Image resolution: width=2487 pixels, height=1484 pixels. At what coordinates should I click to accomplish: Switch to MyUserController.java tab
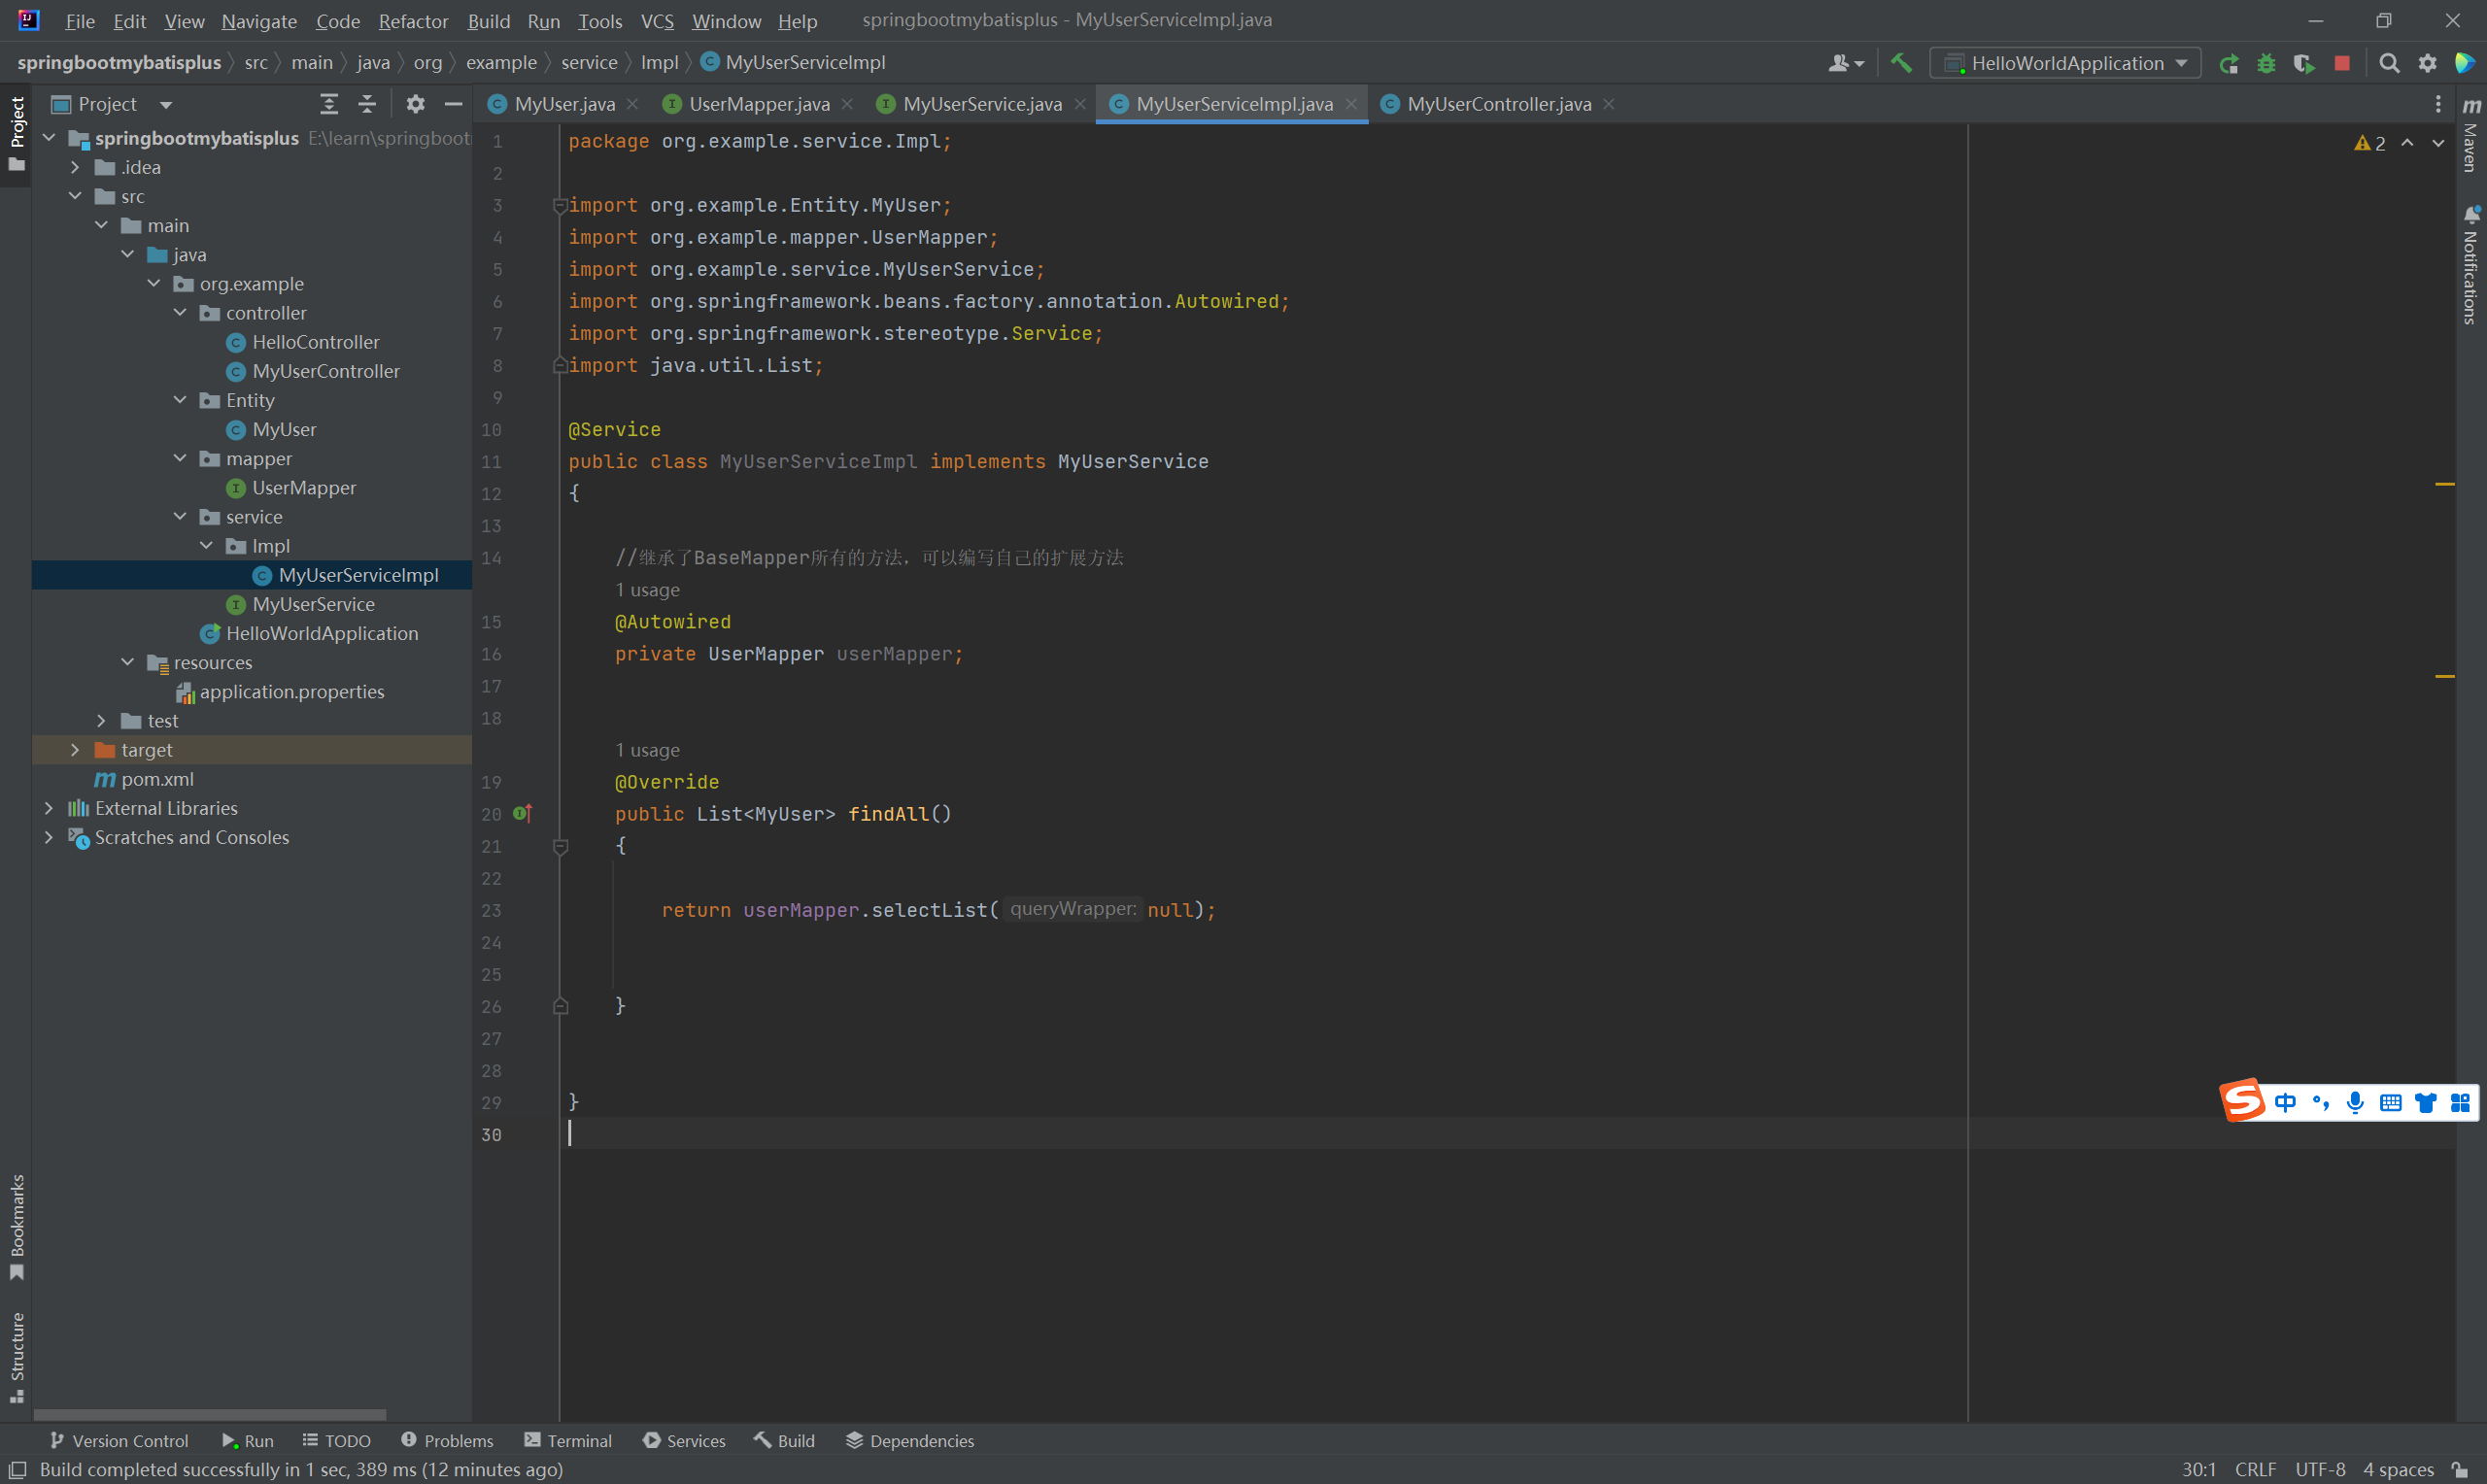(1498, 104)
